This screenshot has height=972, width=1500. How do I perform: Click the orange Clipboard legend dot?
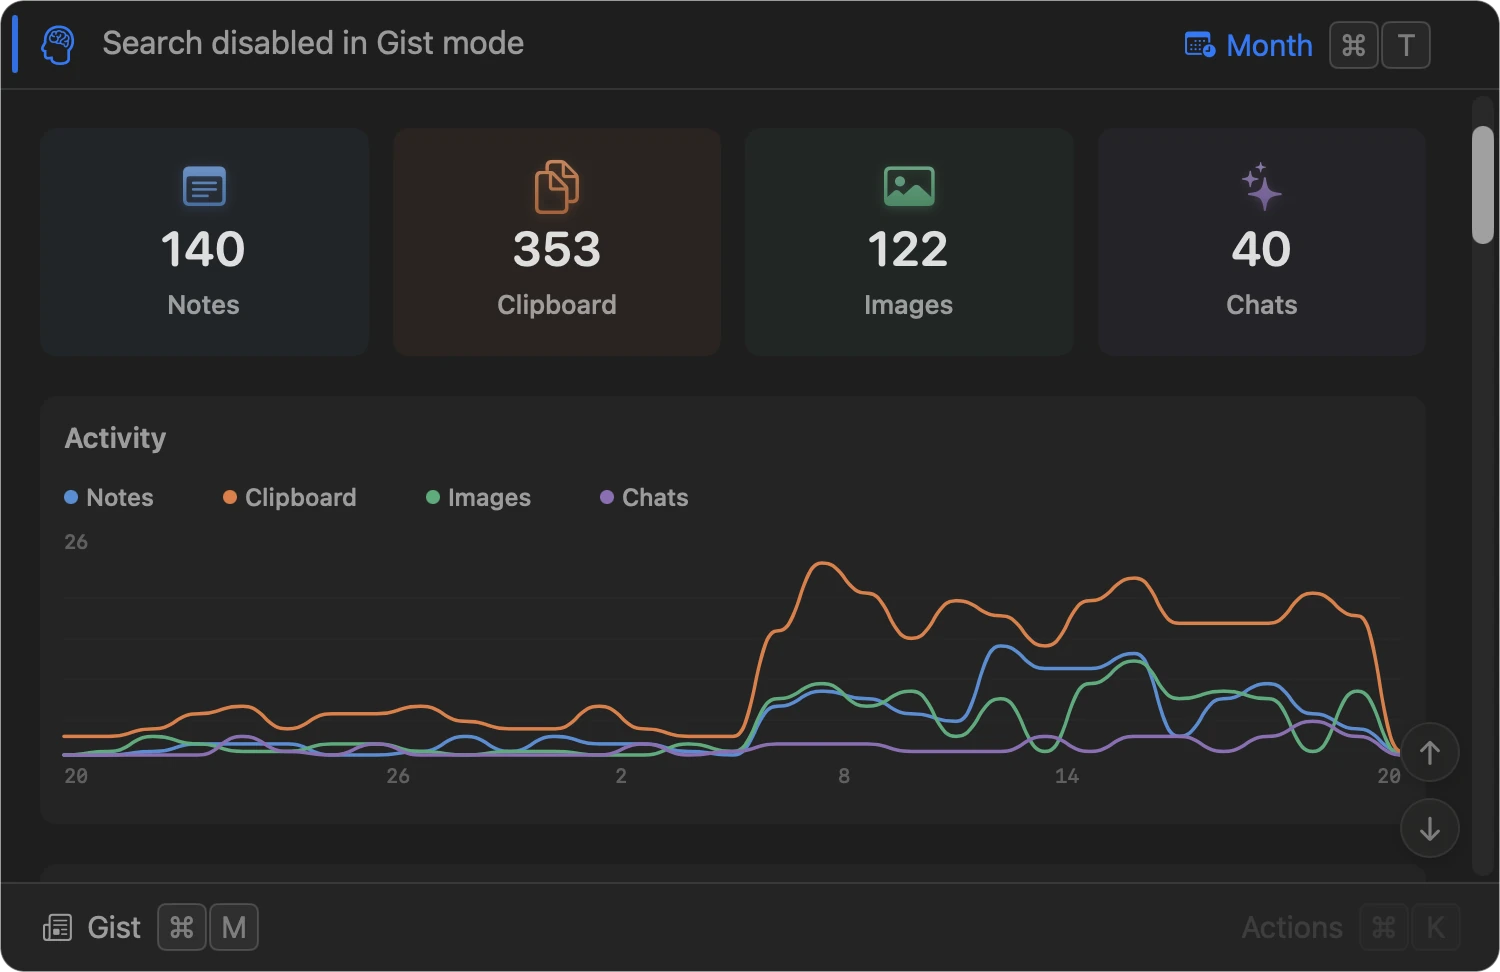(230, 497)
